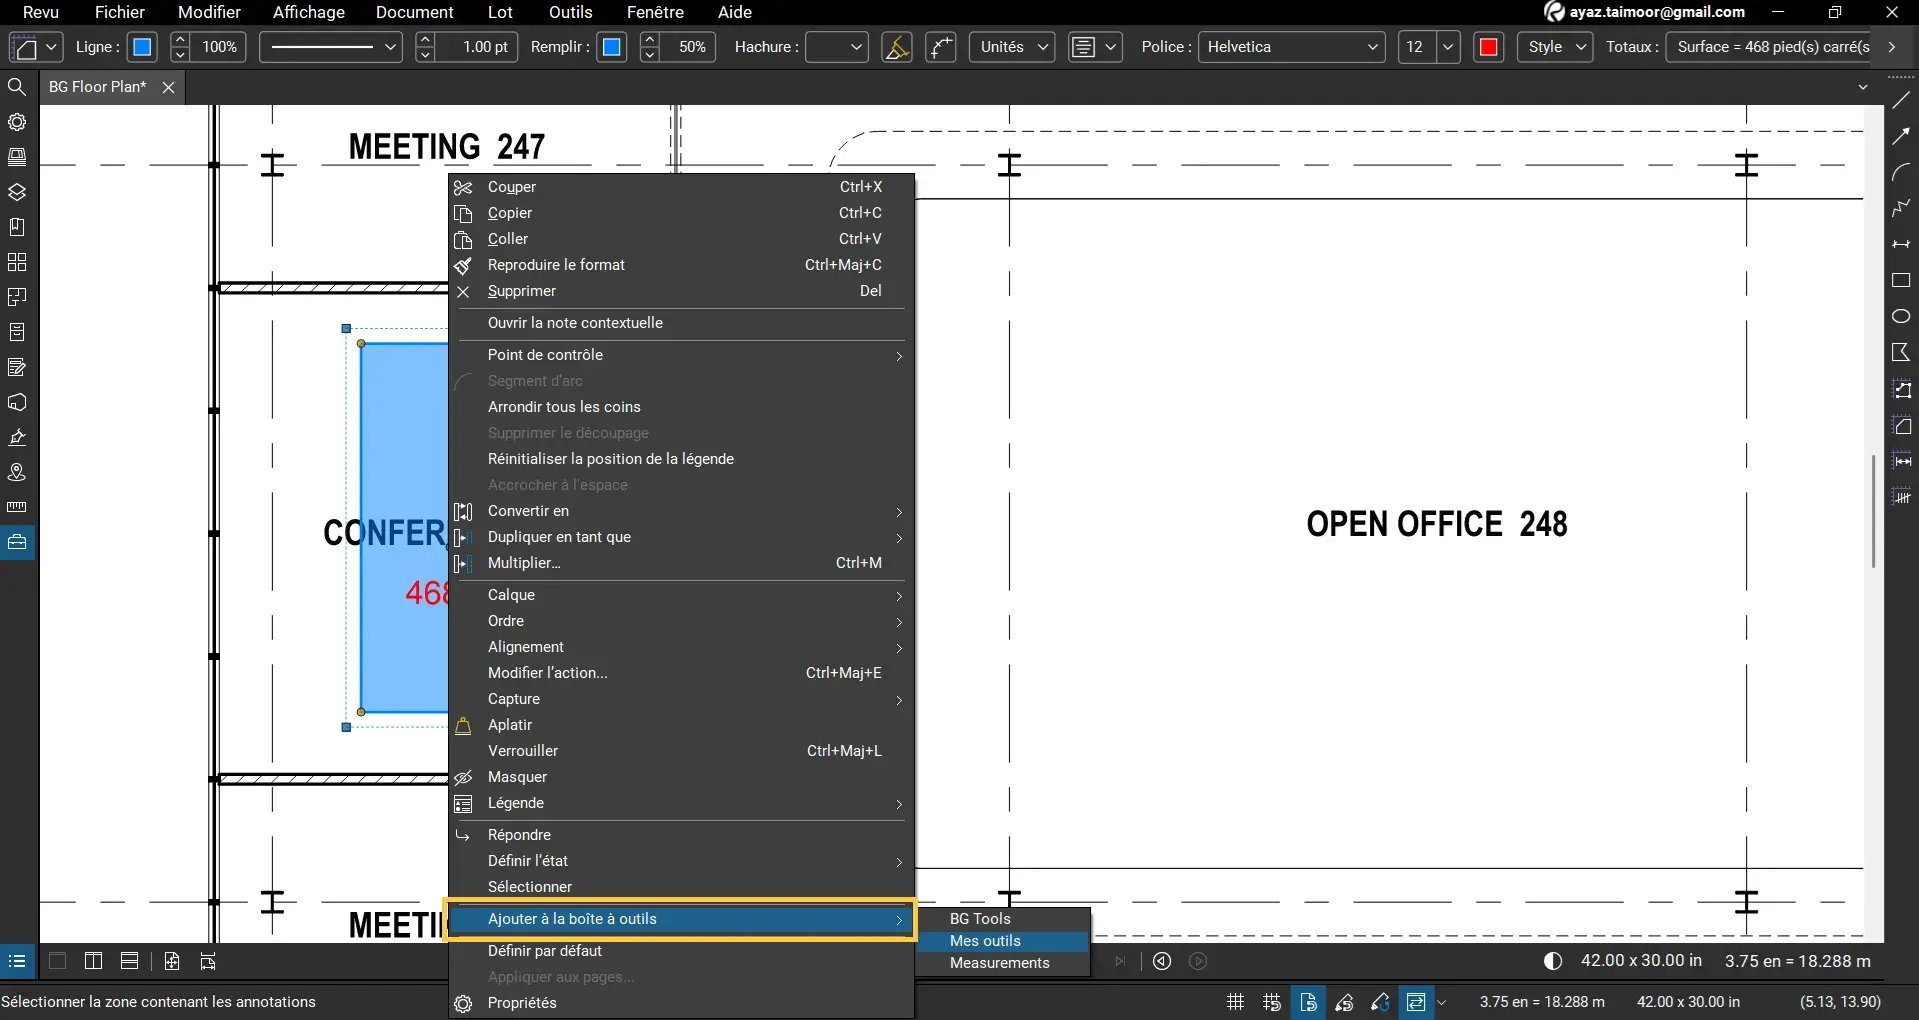1919x1020 pixels.
Task: Click Reproduire le format in the context menu
Action: coord(557,264)
